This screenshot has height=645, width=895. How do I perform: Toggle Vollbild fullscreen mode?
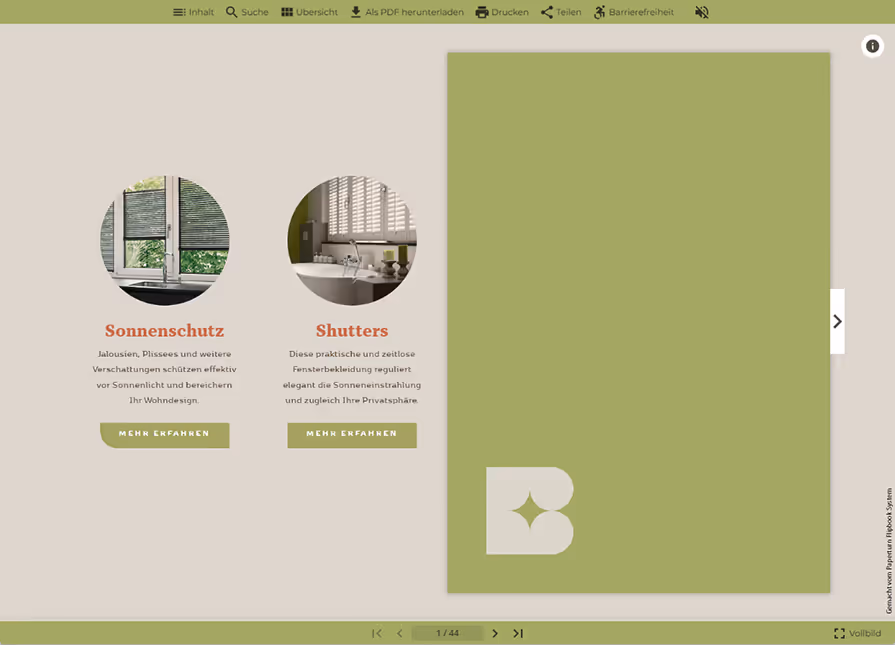point(857,633)
